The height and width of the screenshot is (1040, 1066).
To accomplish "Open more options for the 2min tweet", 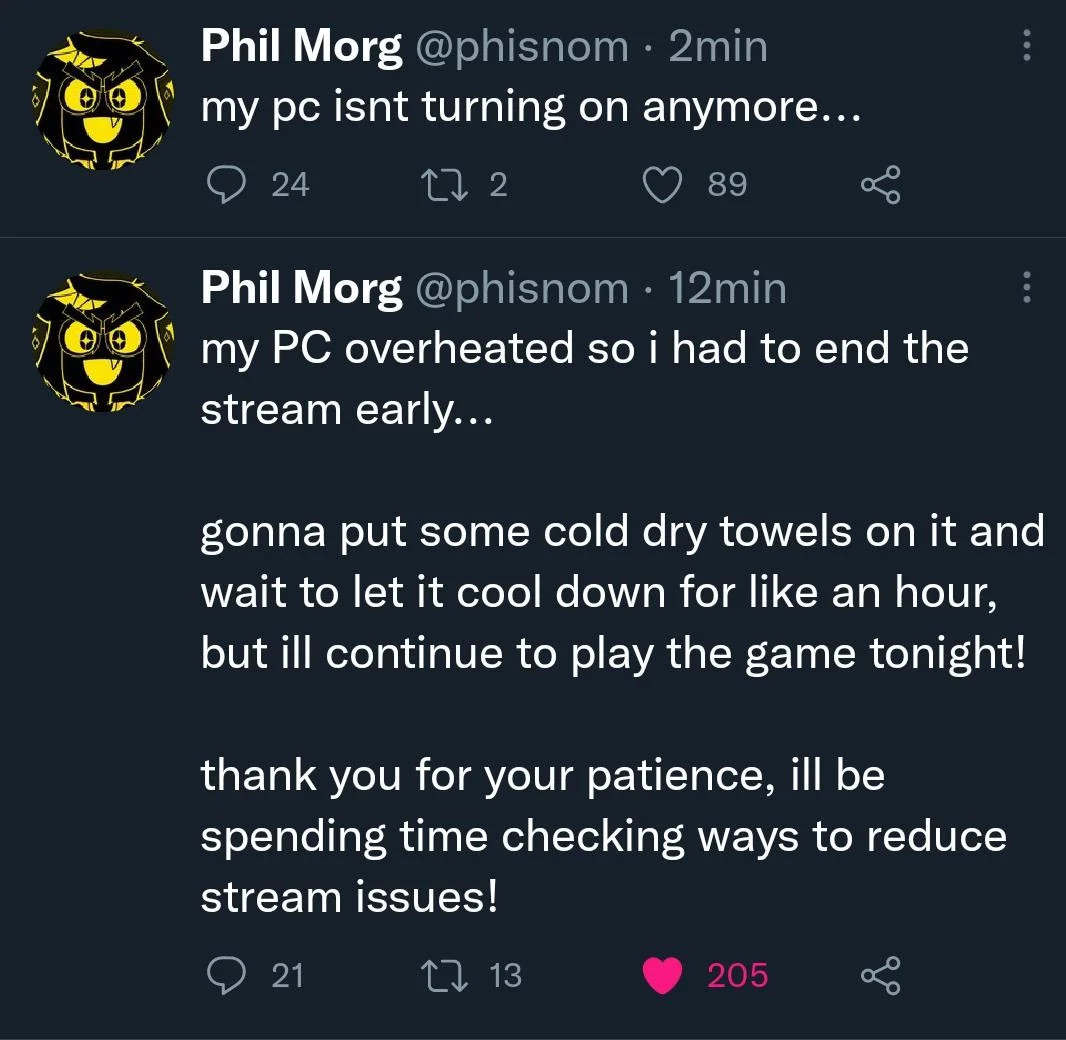I will pos(1027,46).
